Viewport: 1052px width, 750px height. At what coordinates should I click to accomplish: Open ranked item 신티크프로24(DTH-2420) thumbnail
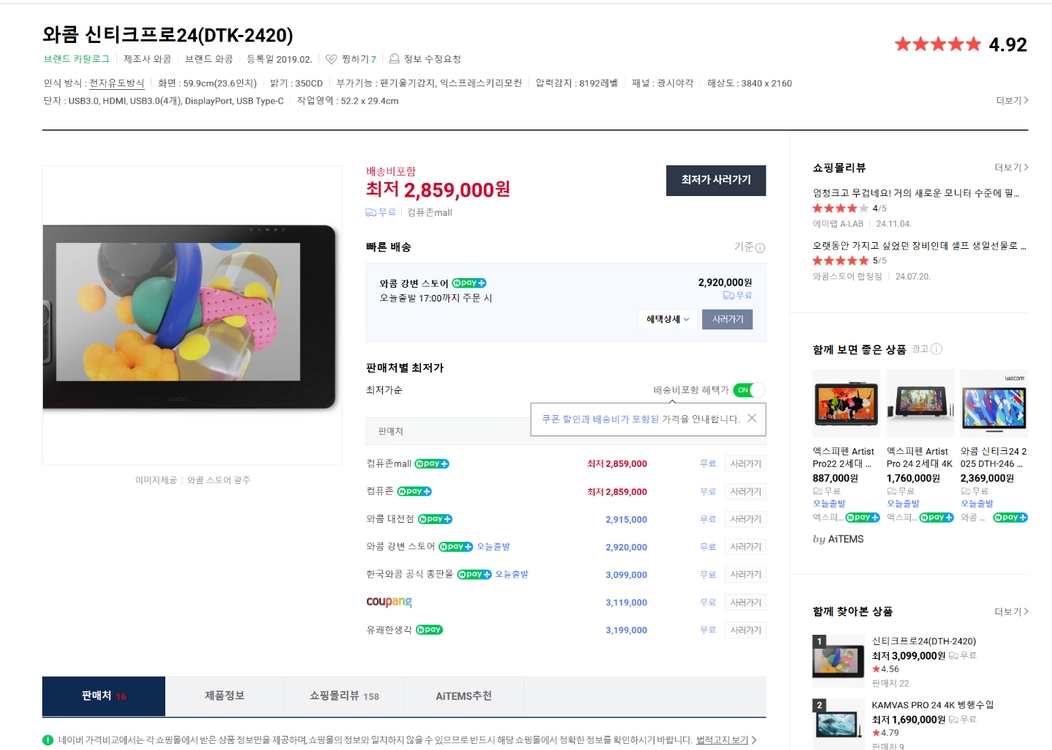pos(838,661)
